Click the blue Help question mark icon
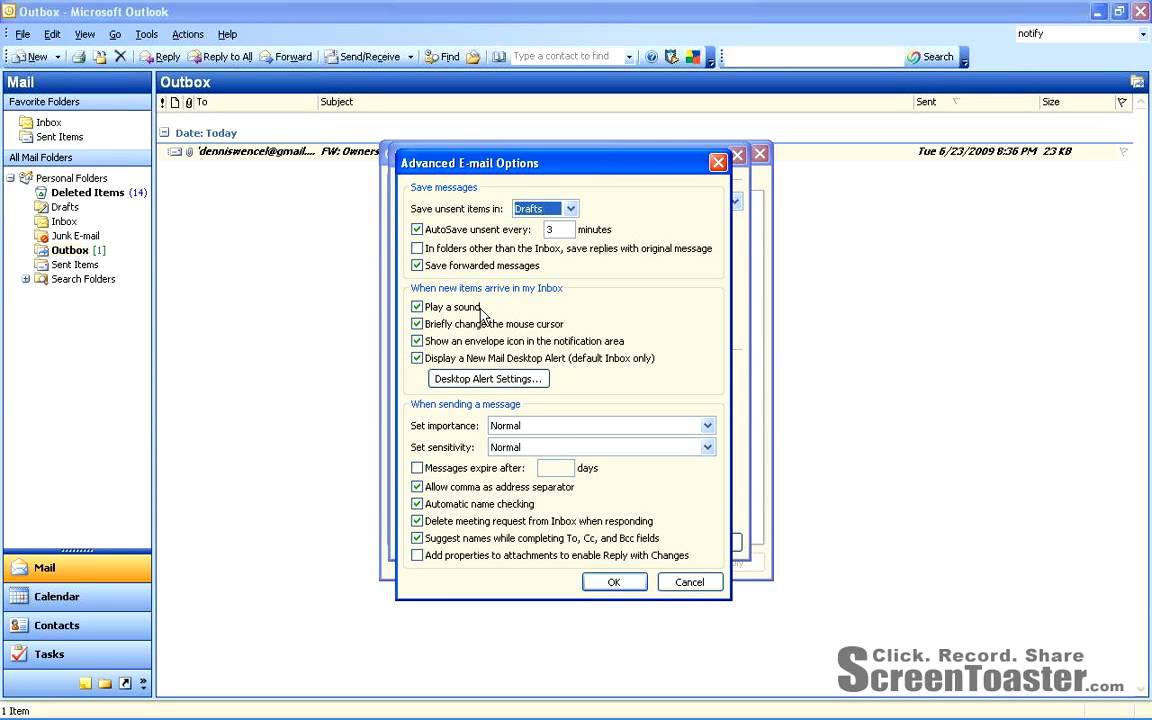 click(651, 57)
